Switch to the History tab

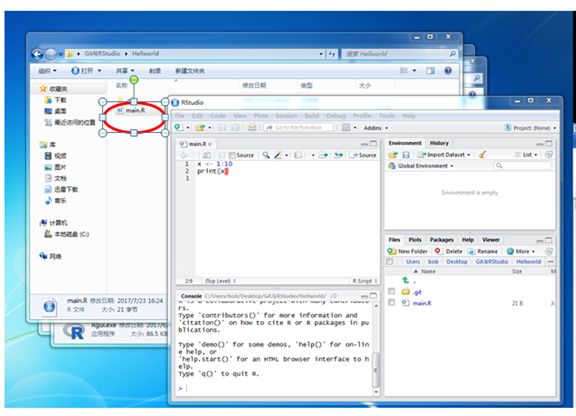(439, 143)
